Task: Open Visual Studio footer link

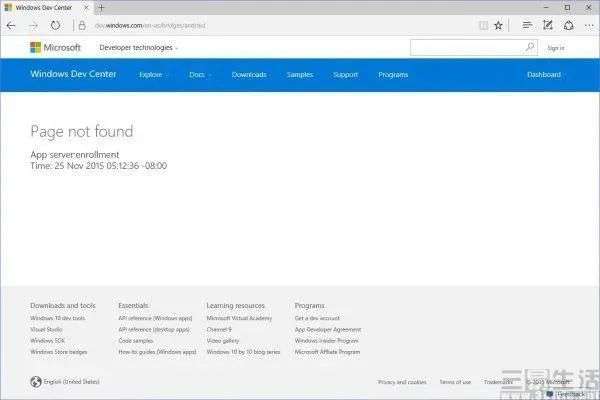Action: (x=46, y=329)
